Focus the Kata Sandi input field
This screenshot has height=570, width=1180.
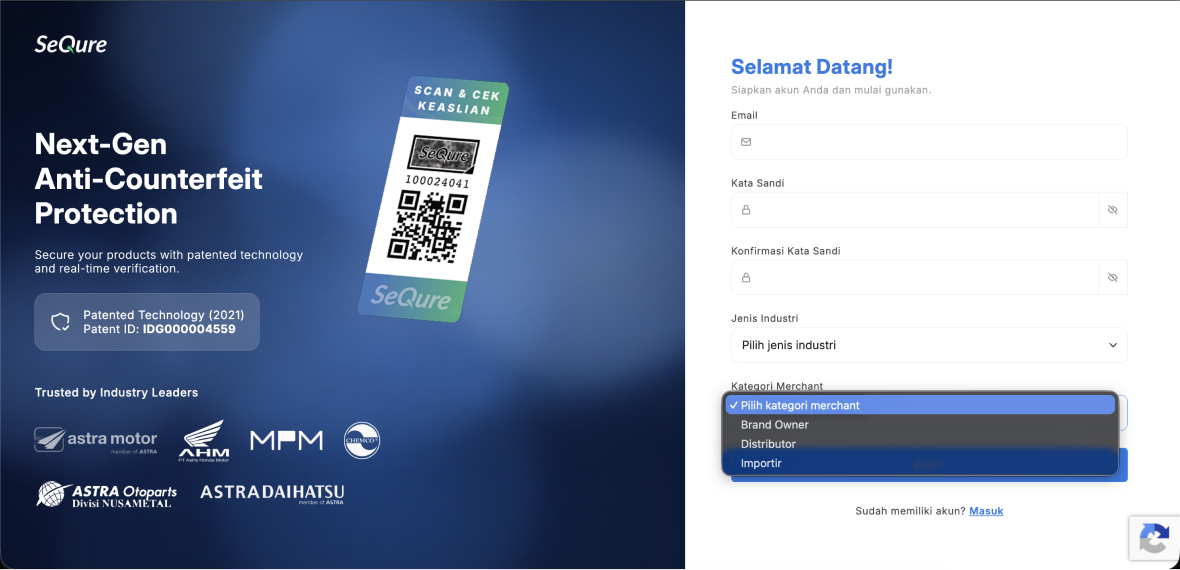point(914,209)
